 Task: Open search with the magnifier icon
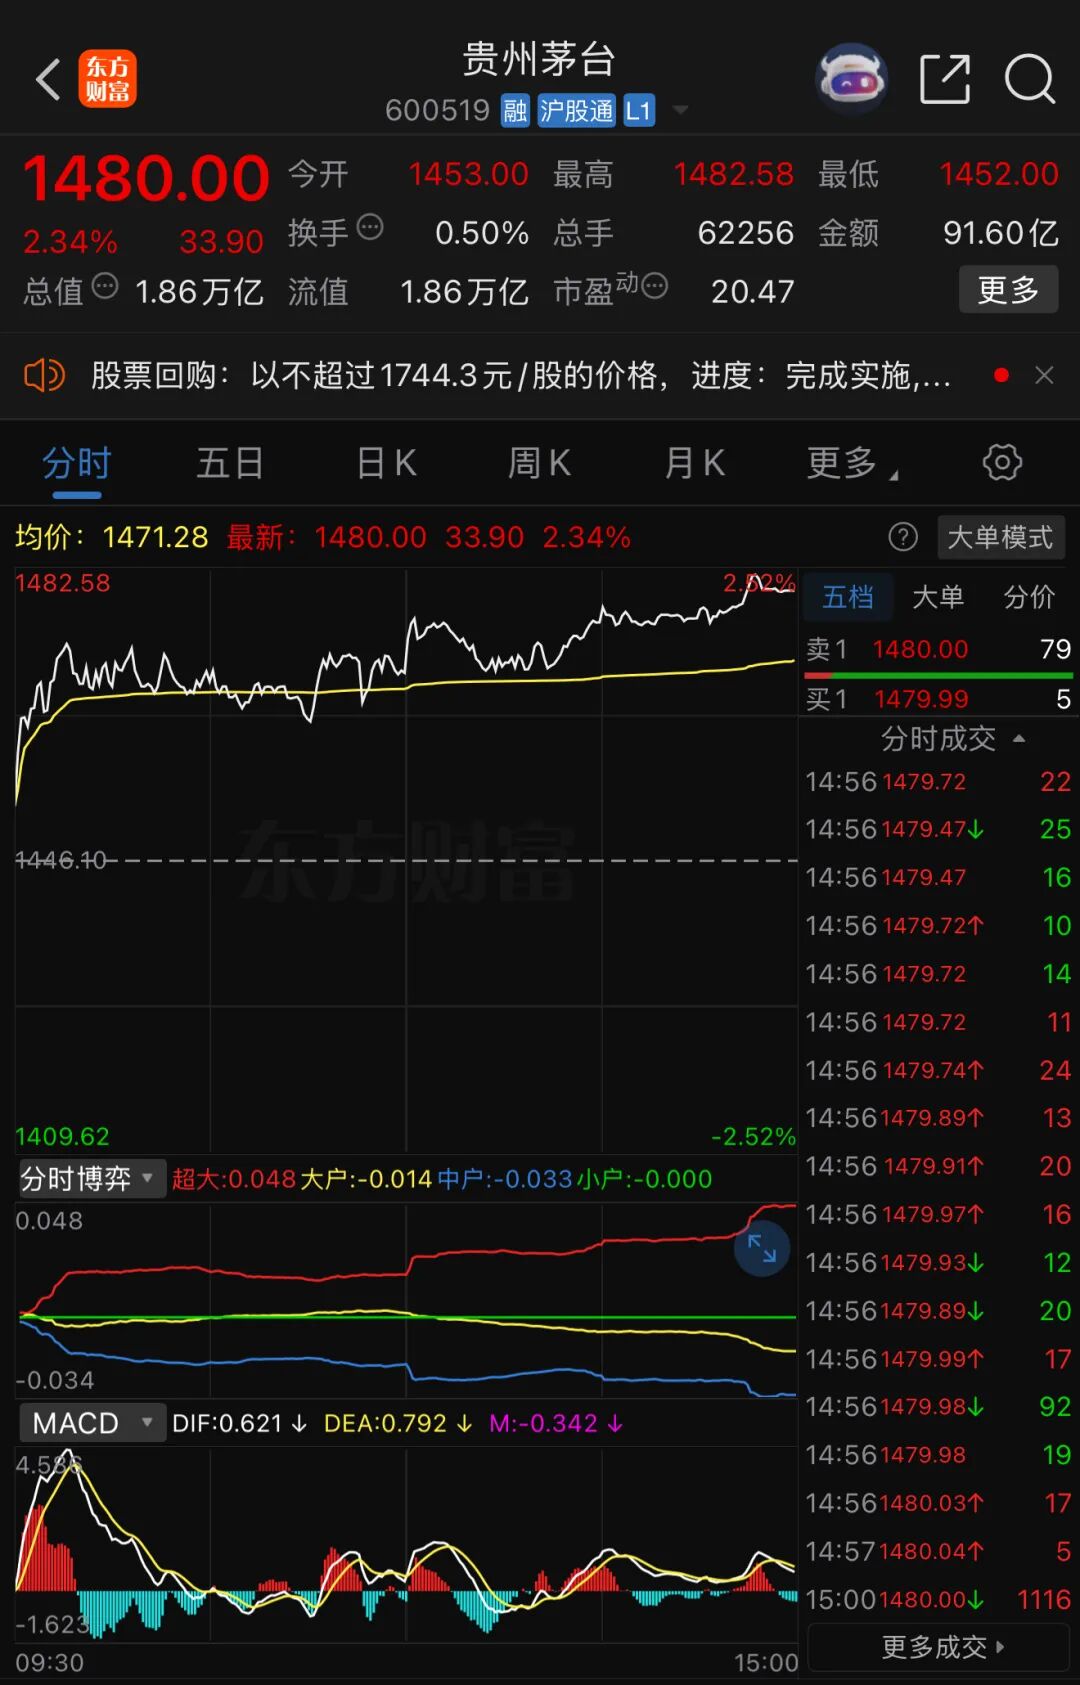click(x=1029, y=79)
